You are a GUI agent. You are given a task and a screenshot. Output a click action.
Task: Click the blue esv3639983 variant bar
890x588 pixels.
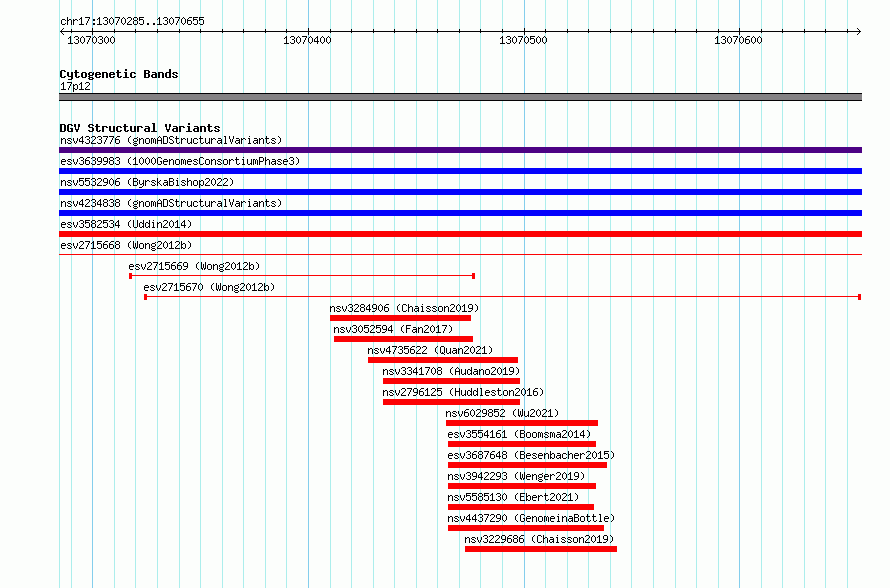(460, 171)
